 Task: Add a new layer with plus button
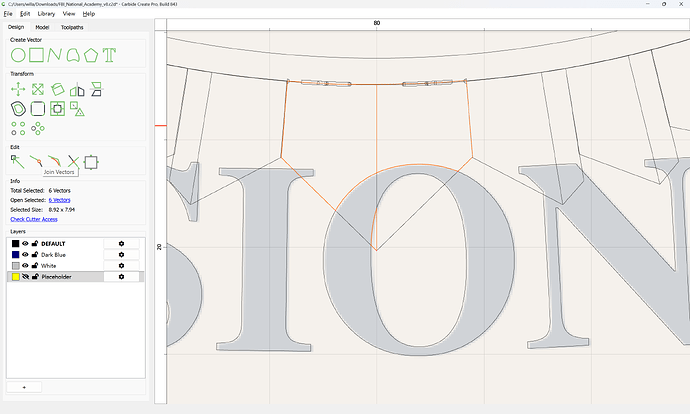click(24, 387)
